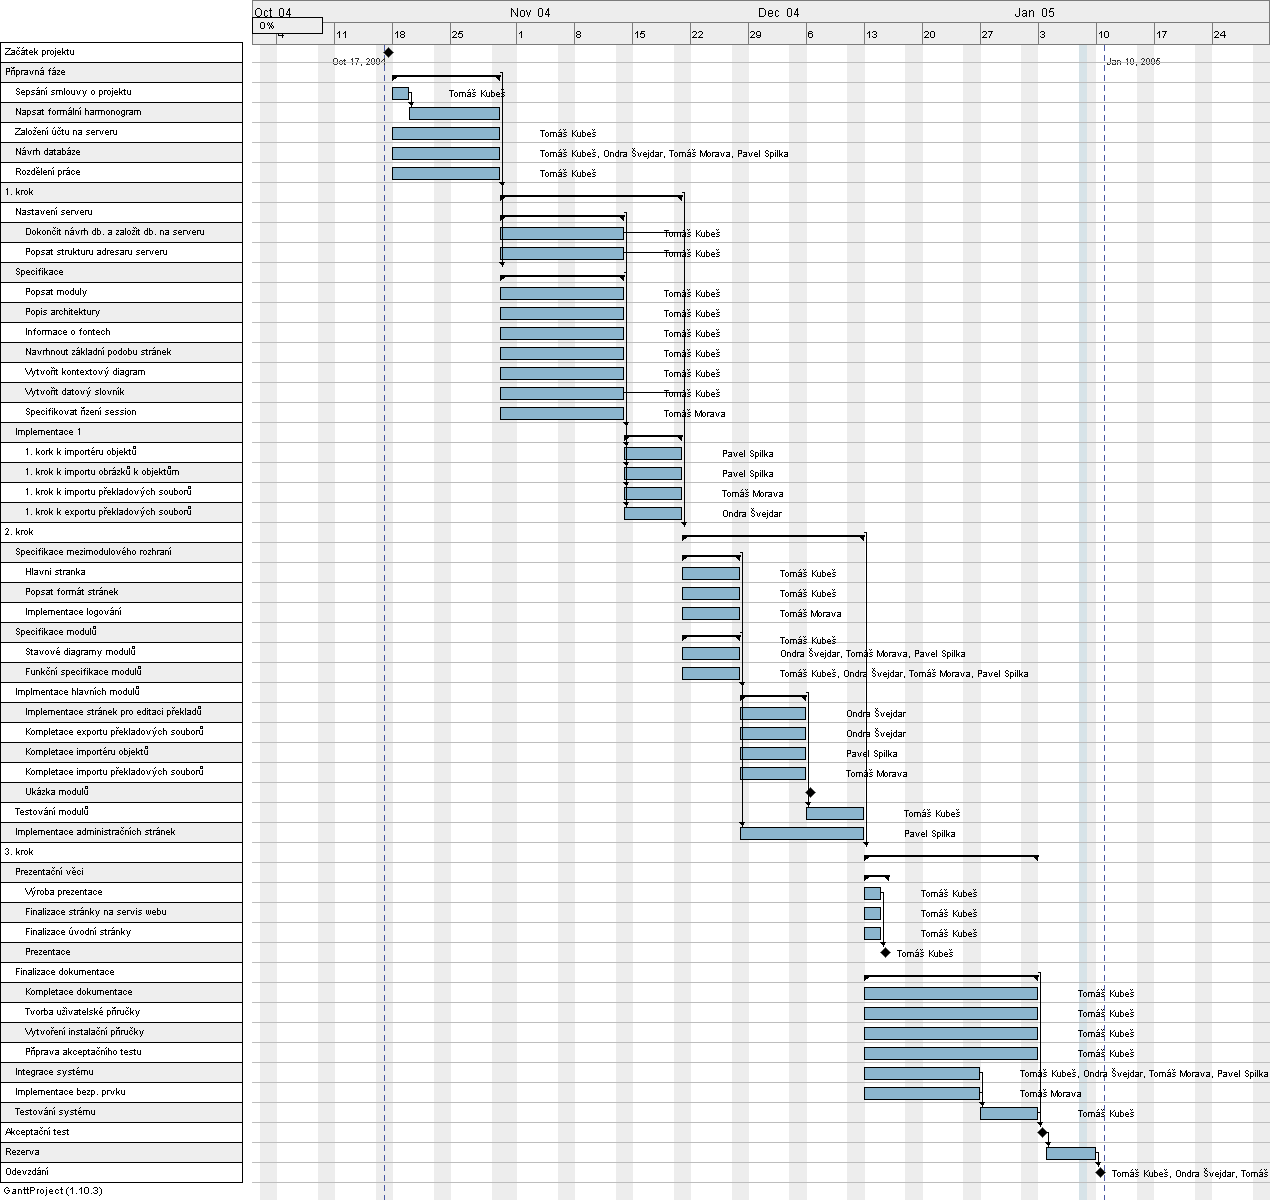
Task: Click the Jan 10, 2005 date marker label
Action: pos(1133,62)
